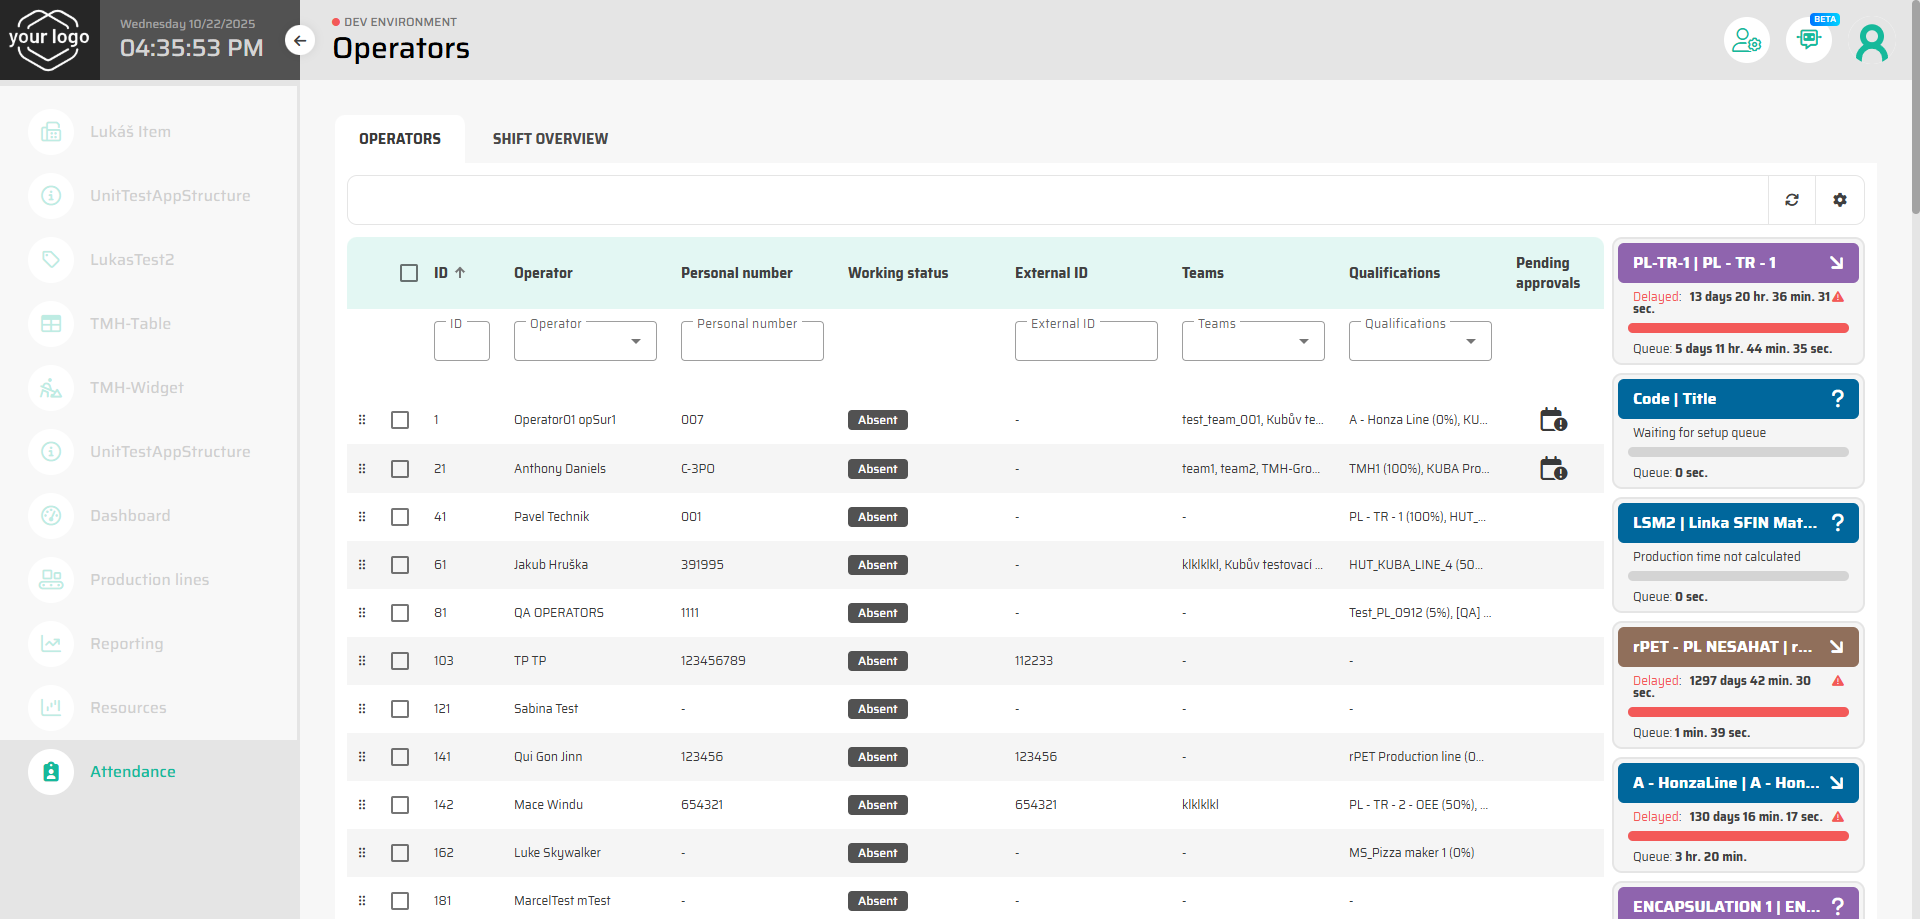Viewport: 1920px width, 919px height.
Task: Open the BETA assistant chat icon
Action: coord(1808,40)
